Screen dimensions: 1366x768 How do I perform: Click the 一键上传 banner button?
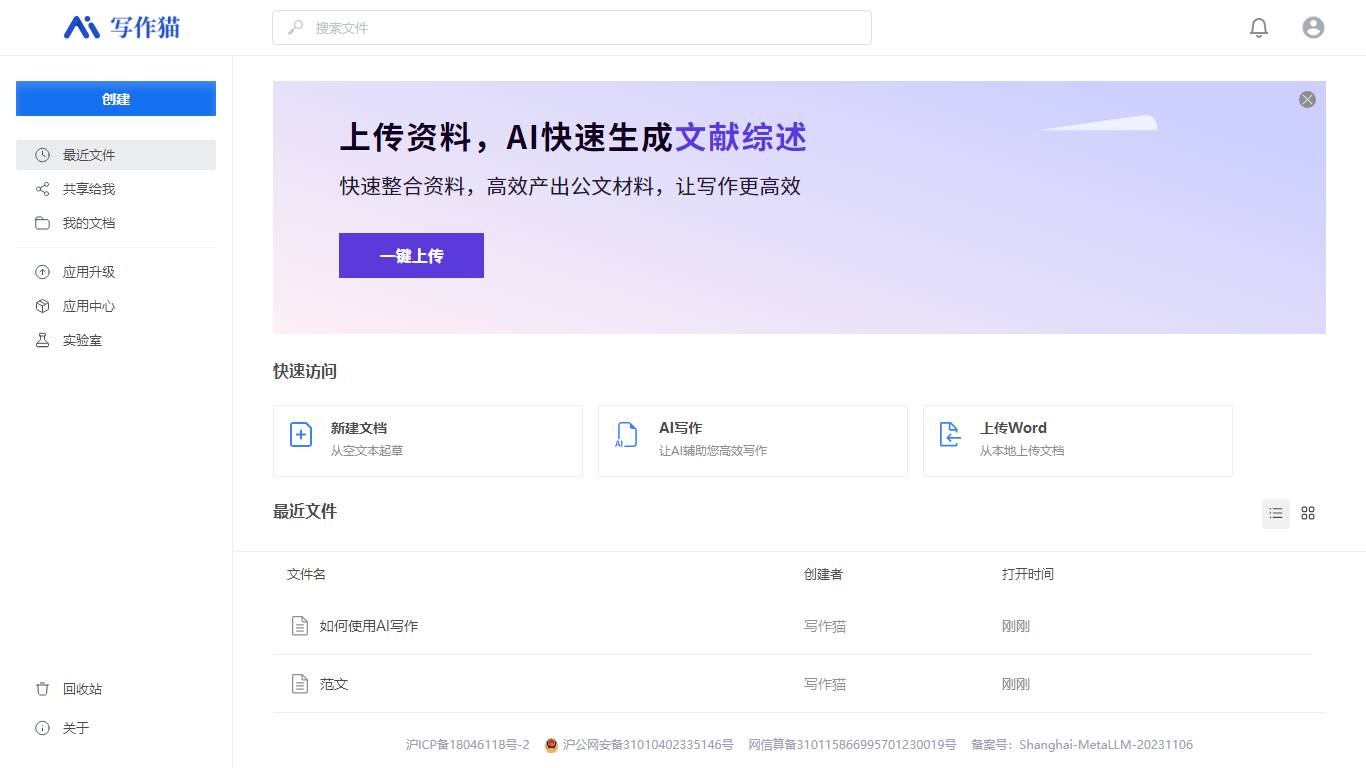pyautogui.click(x=411, y=256)
